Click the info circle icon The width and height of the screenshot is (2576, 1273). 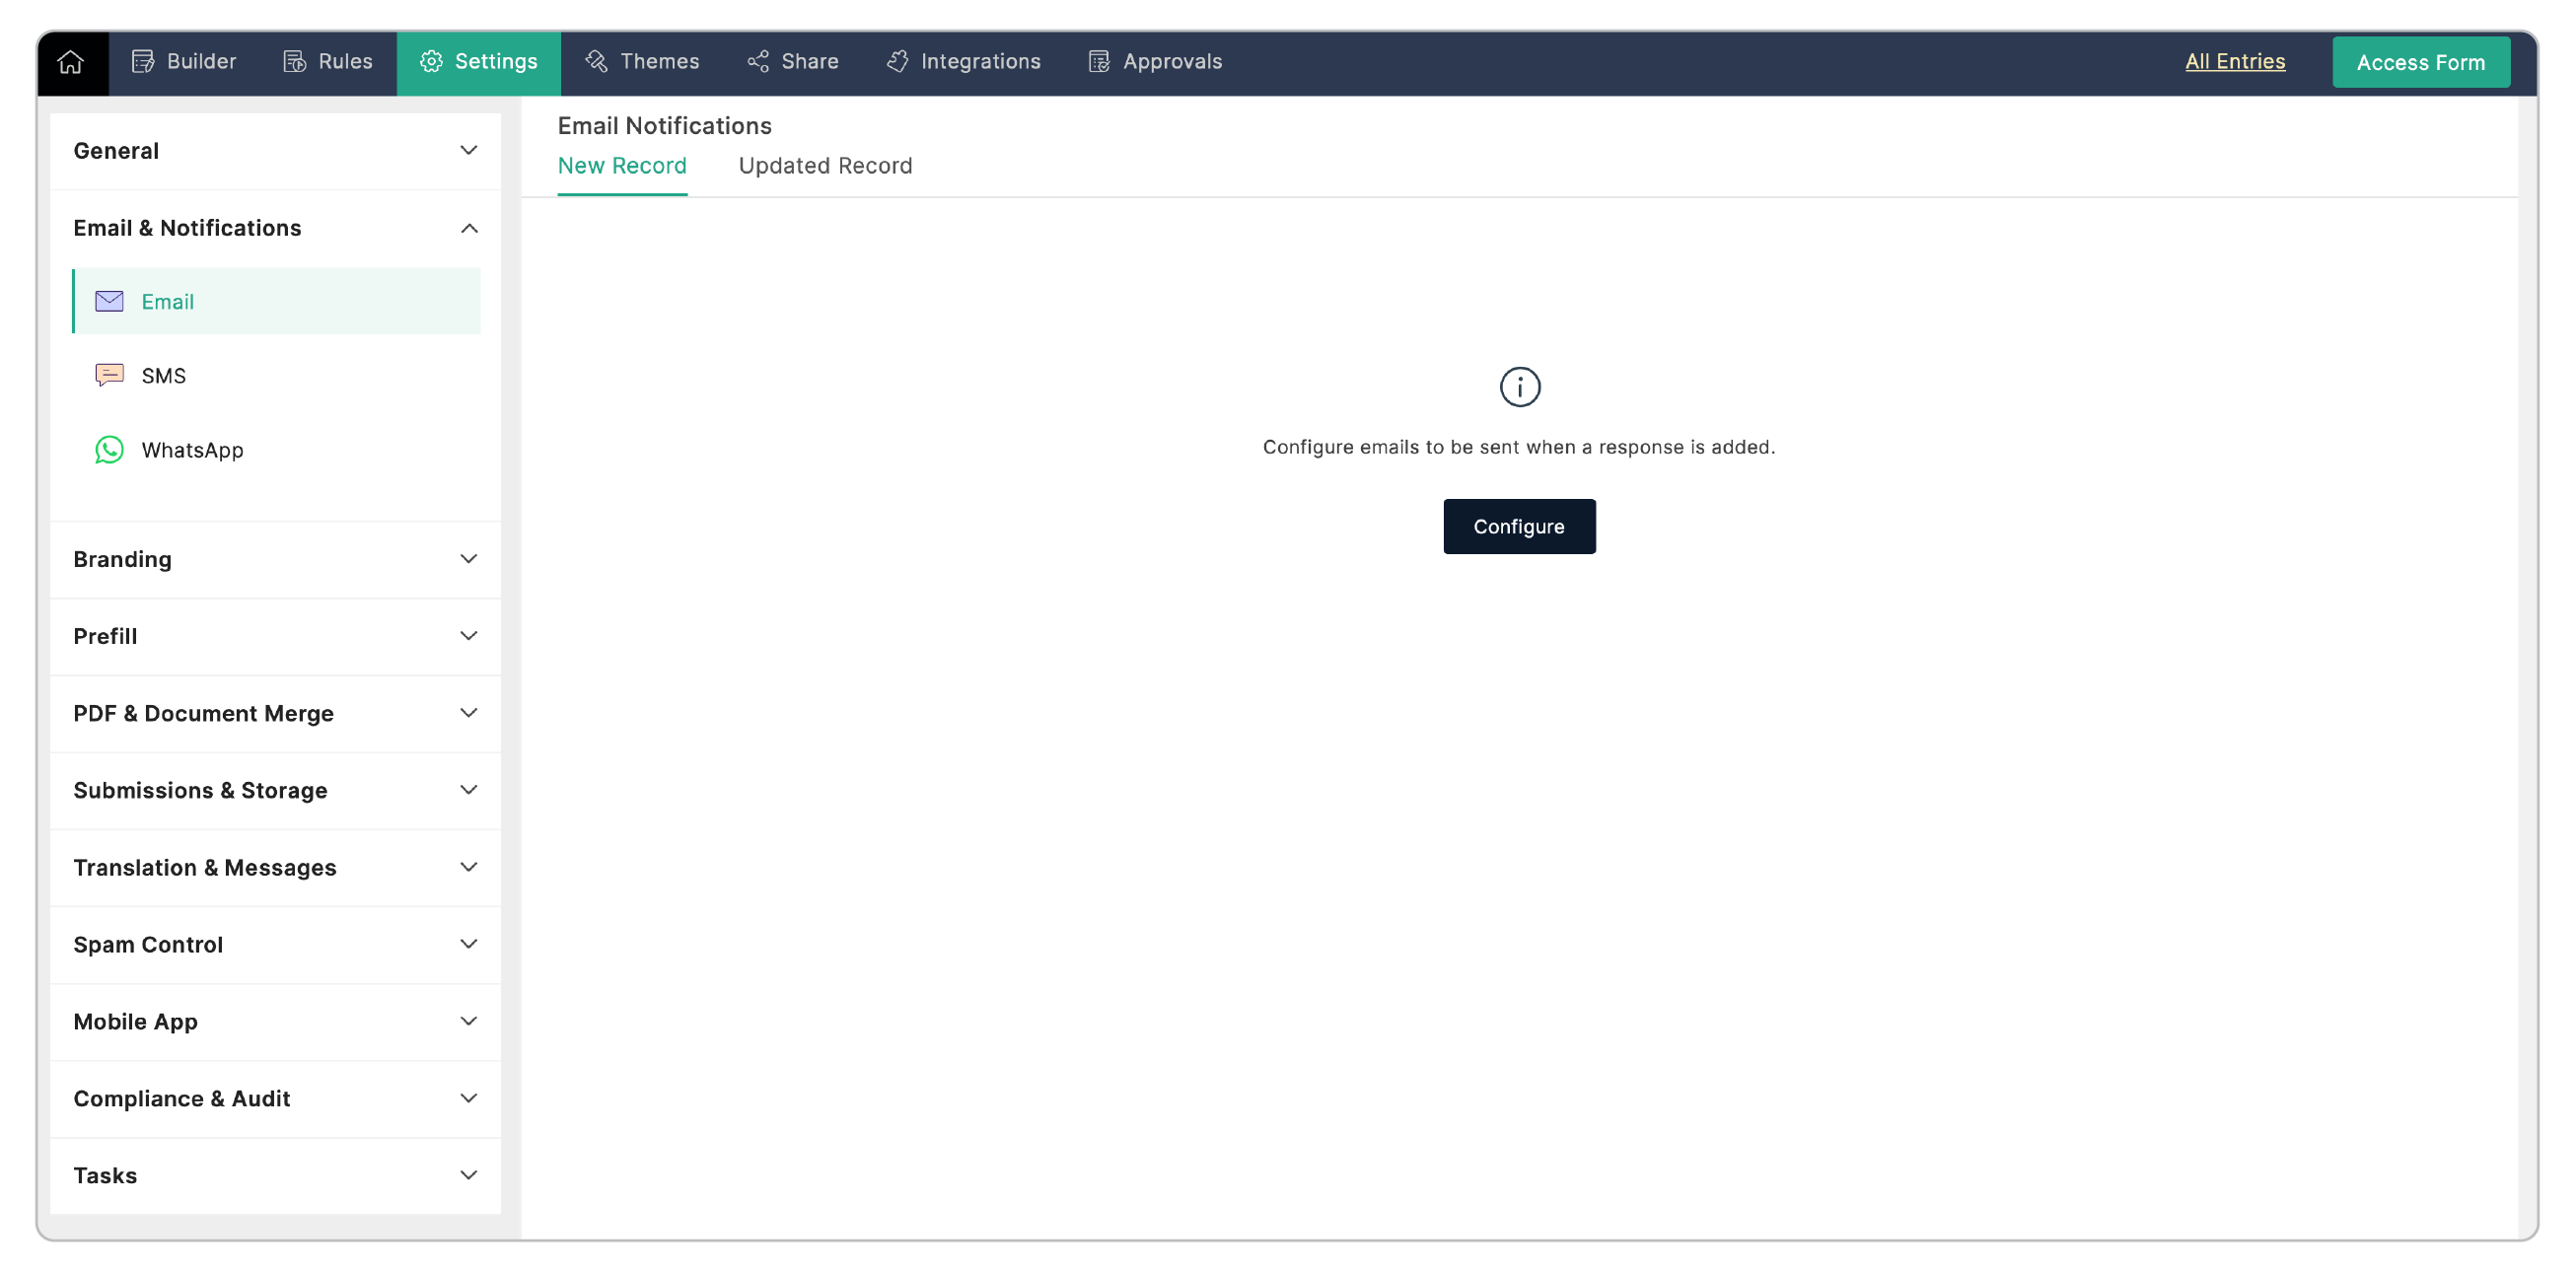(x=1519, y=387)
